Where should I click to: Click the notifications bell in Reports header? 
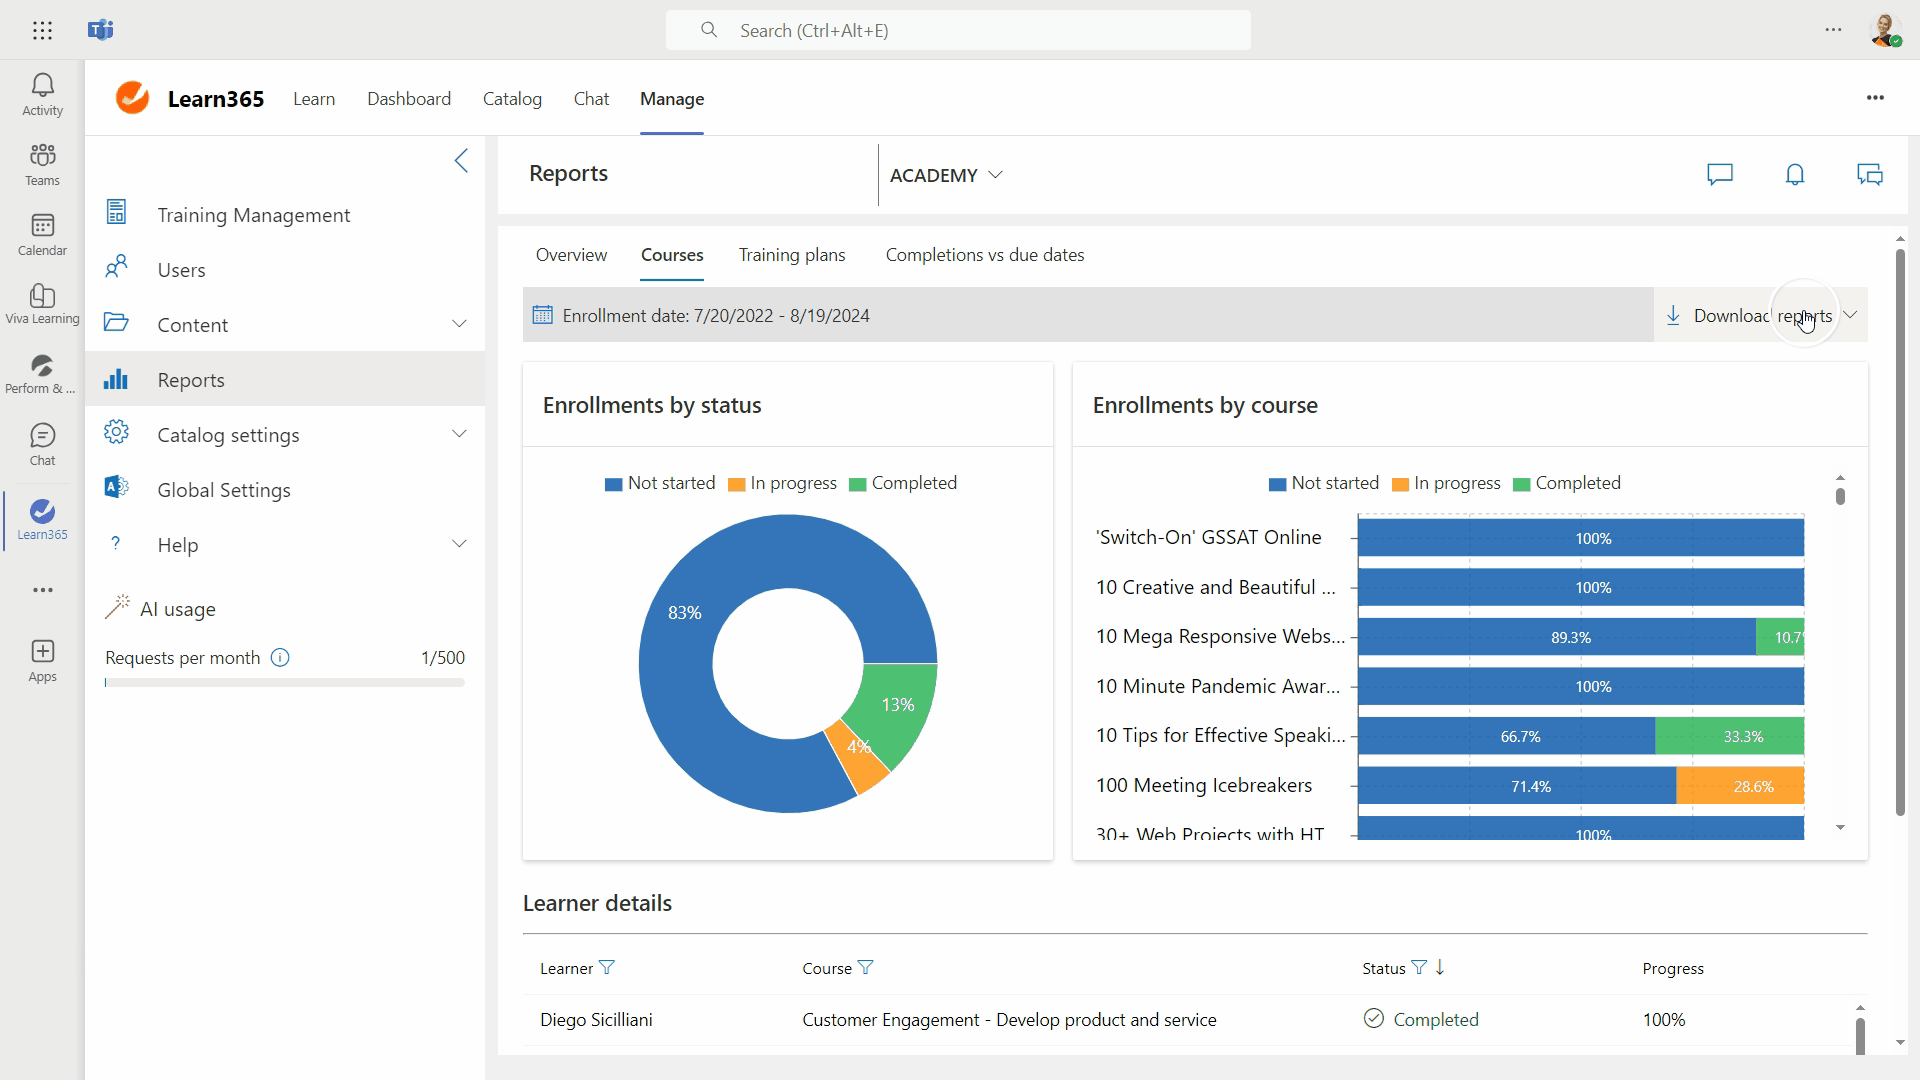(x=1795, y=175)
